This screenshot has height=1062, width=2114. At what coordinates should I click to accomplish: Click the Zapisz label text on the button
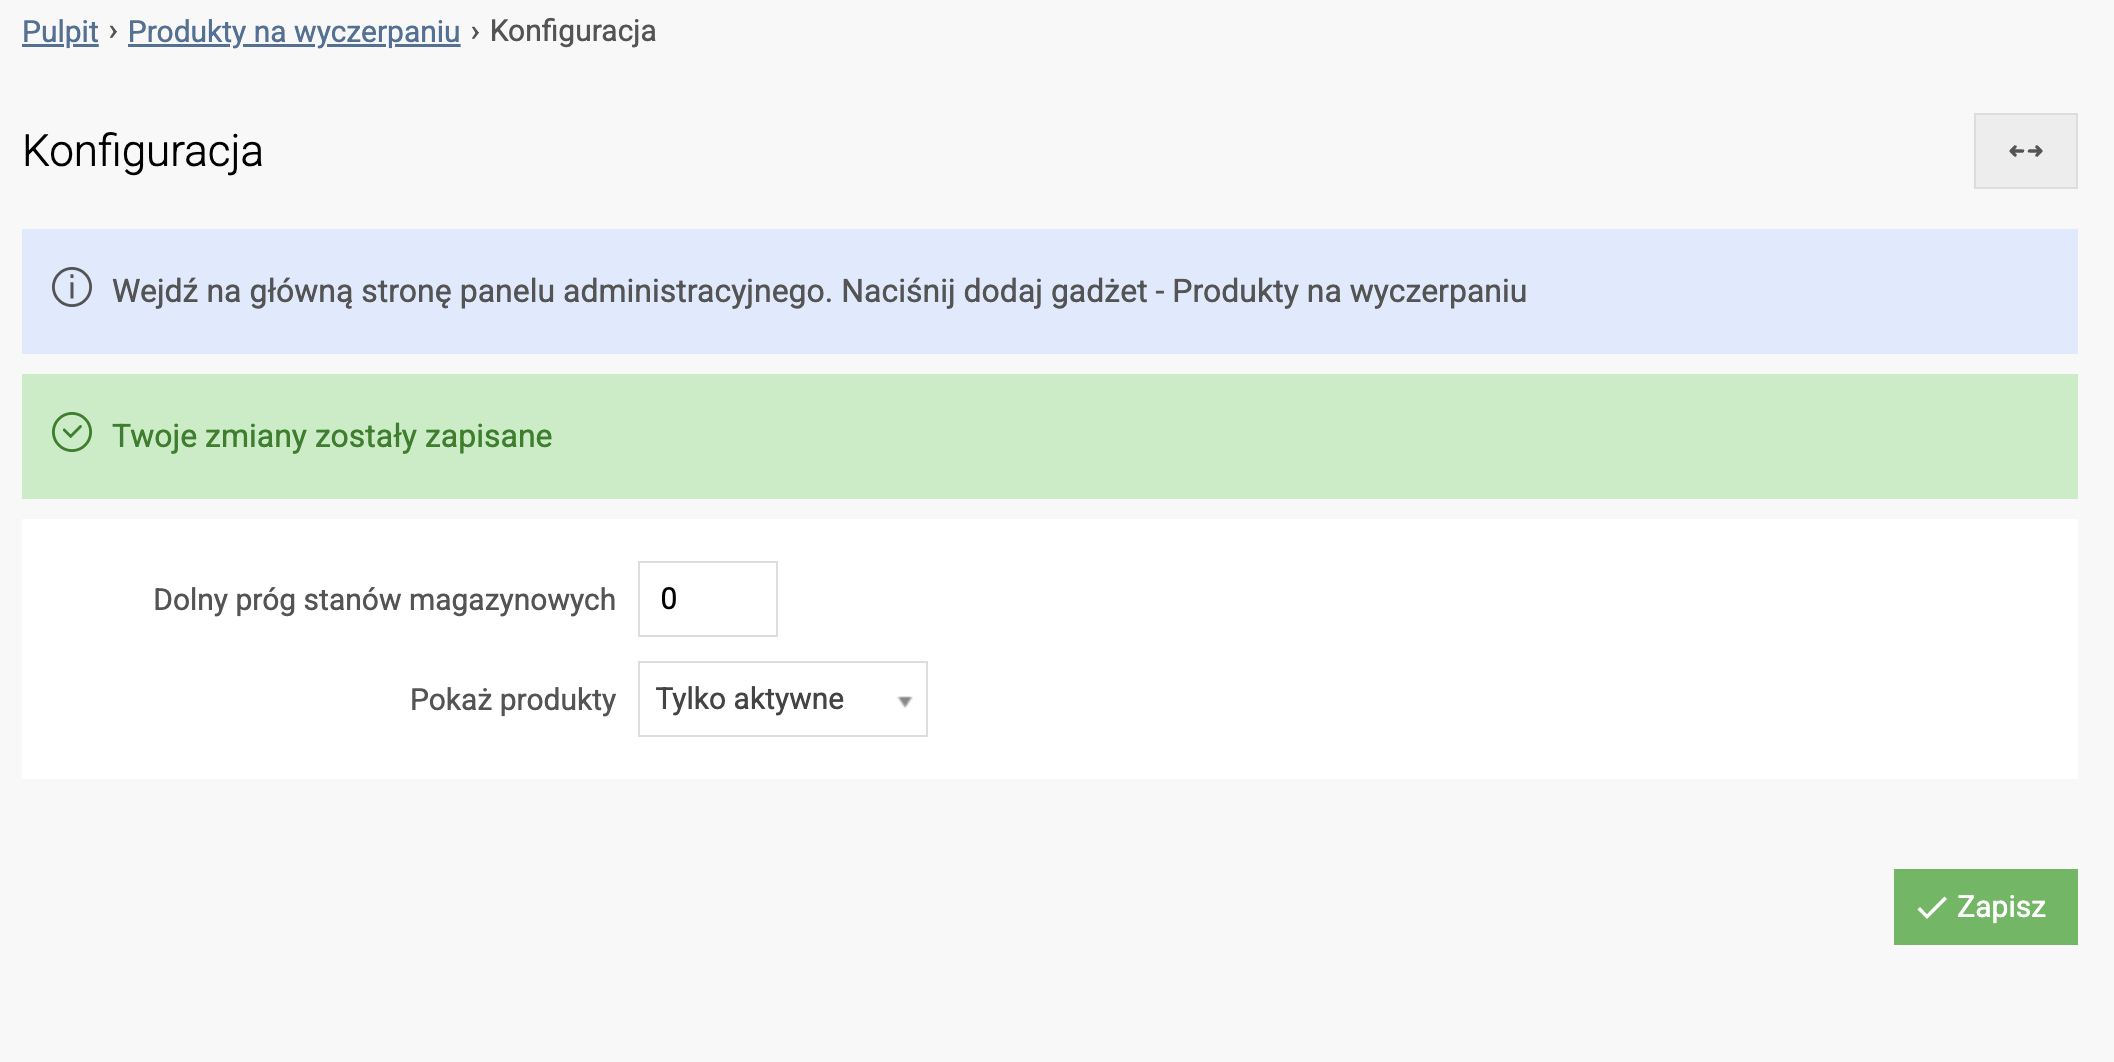tap(2001, 907)
